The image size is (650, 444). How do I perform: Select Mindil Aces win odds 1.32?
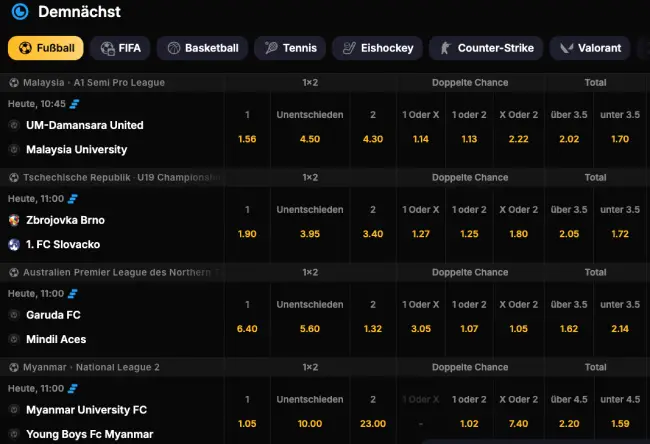373,329
